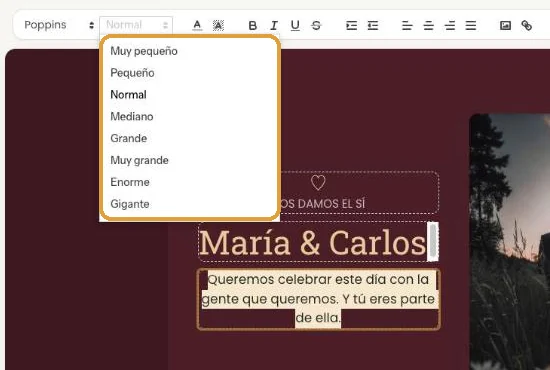Choose Enorme font size

coord(190,182)
